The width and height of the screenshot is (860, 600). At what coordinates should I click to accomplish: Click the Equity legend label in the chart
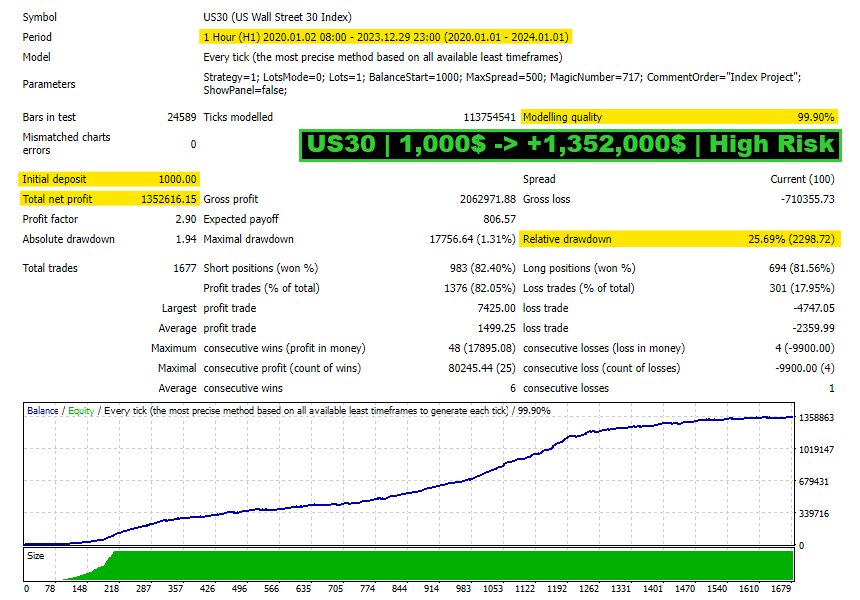point(81,411)
